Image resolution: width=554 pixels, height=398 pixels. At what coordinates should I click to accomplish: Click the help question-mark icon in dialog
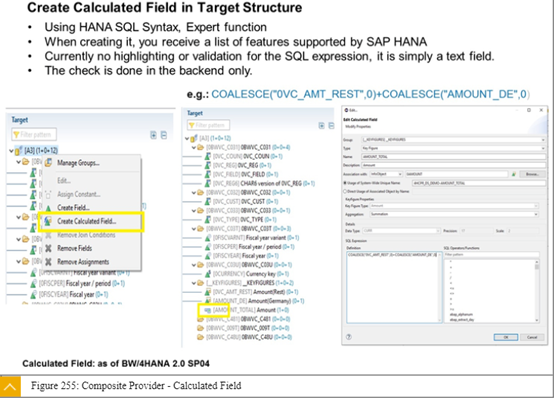pyautogui.click(x=349, y=337)
